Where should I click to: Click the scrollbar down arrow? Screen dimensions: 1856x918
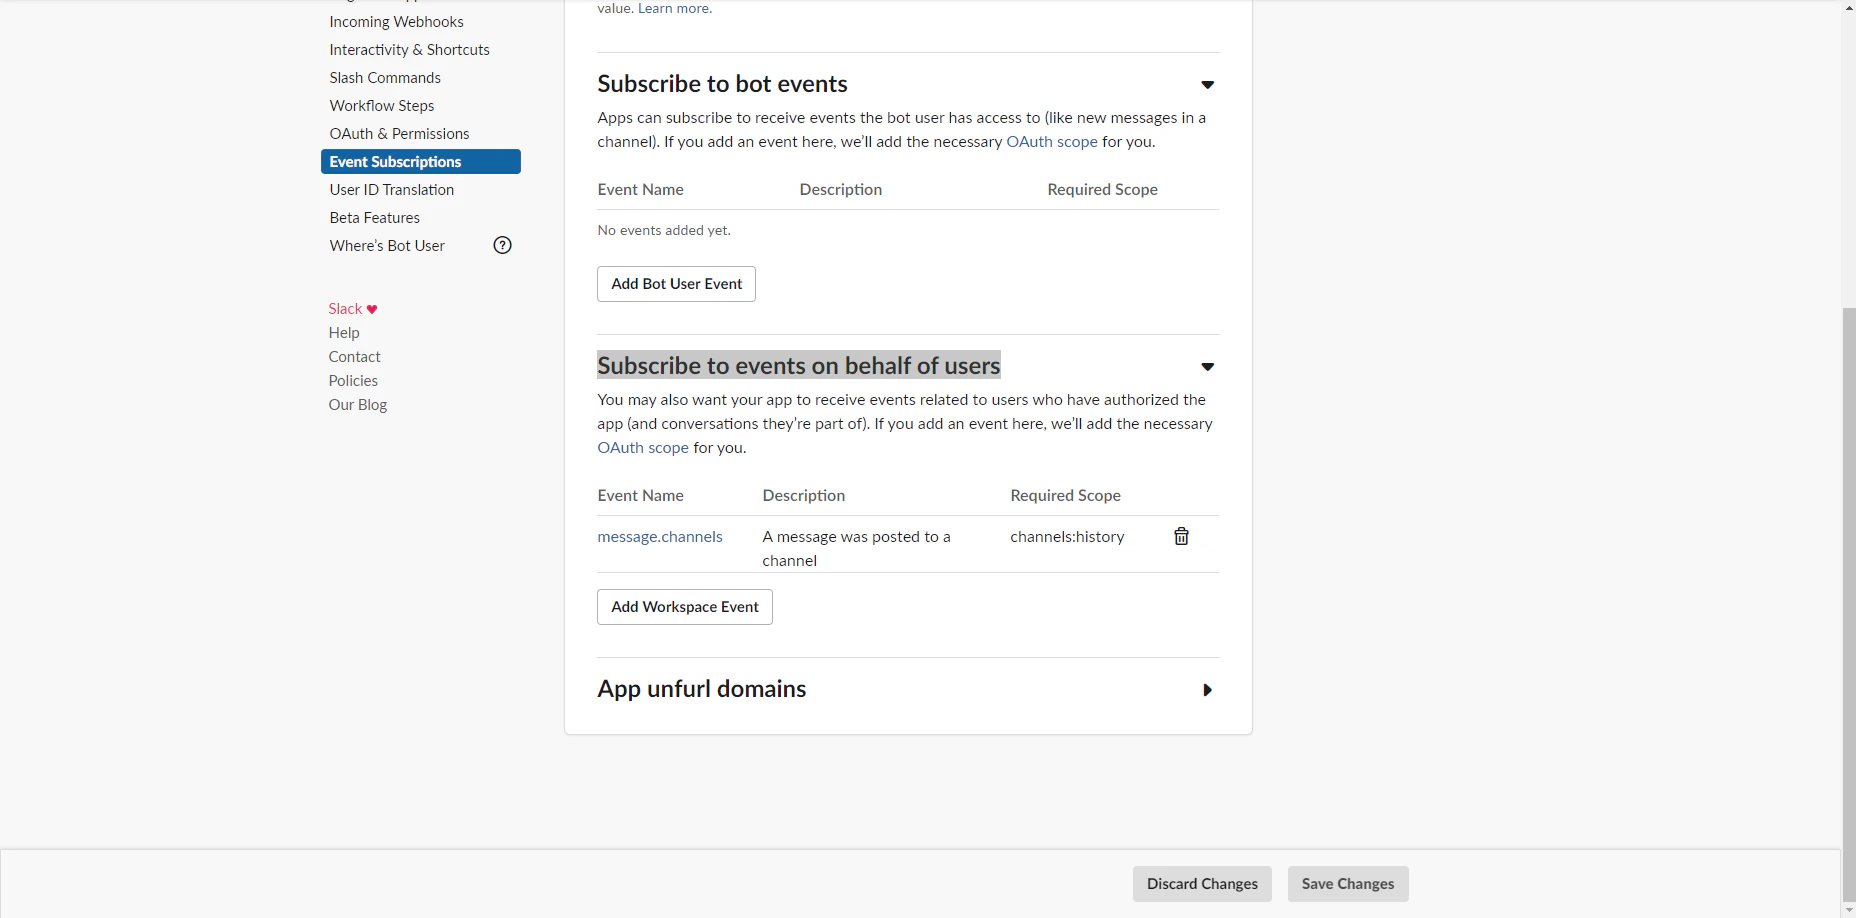pos(1848,910)
